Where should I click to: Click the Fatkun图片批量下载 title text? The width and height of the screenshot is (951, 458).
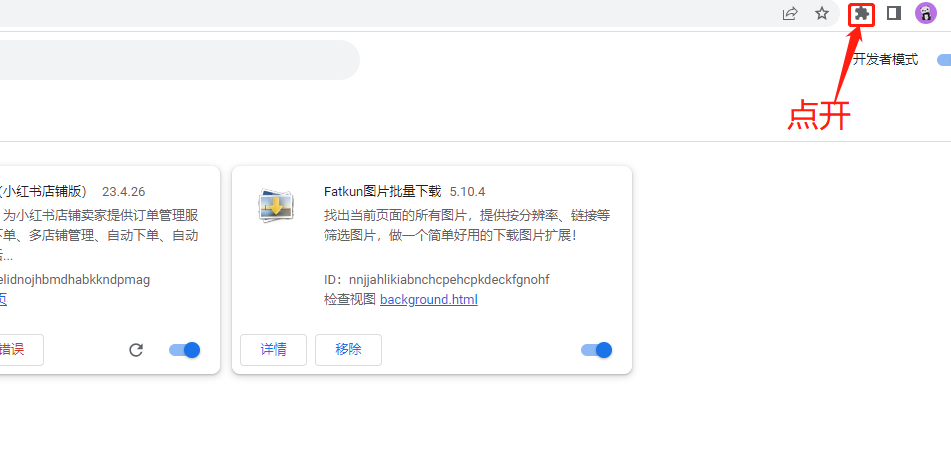pos(382,191)
